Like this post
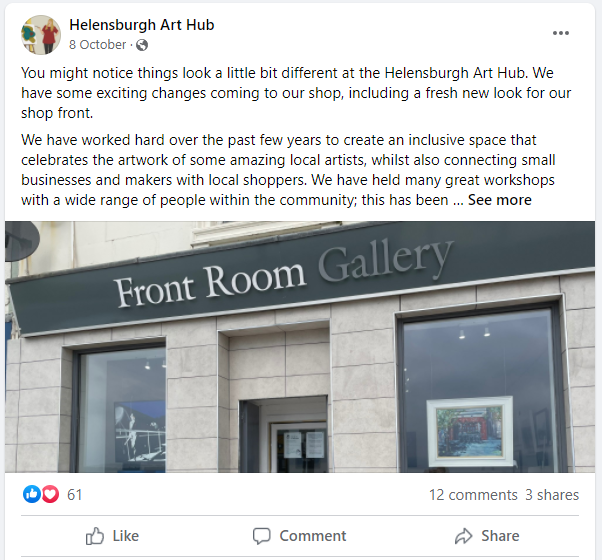Screen dimensions: 602x560 point(112,536)
